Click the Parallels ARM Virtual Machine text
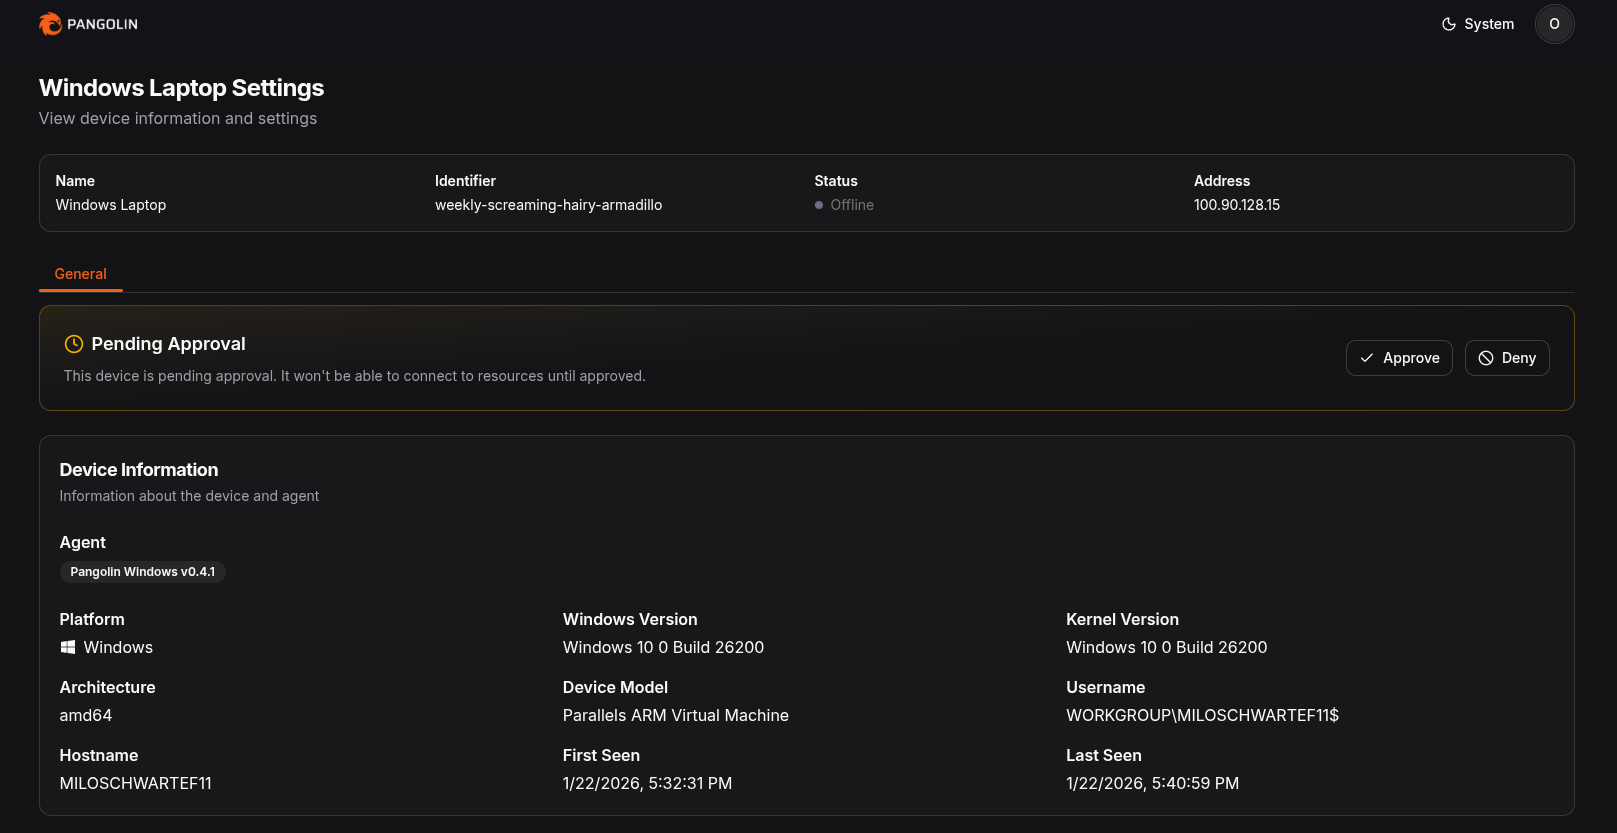 [x=675, y=716]
